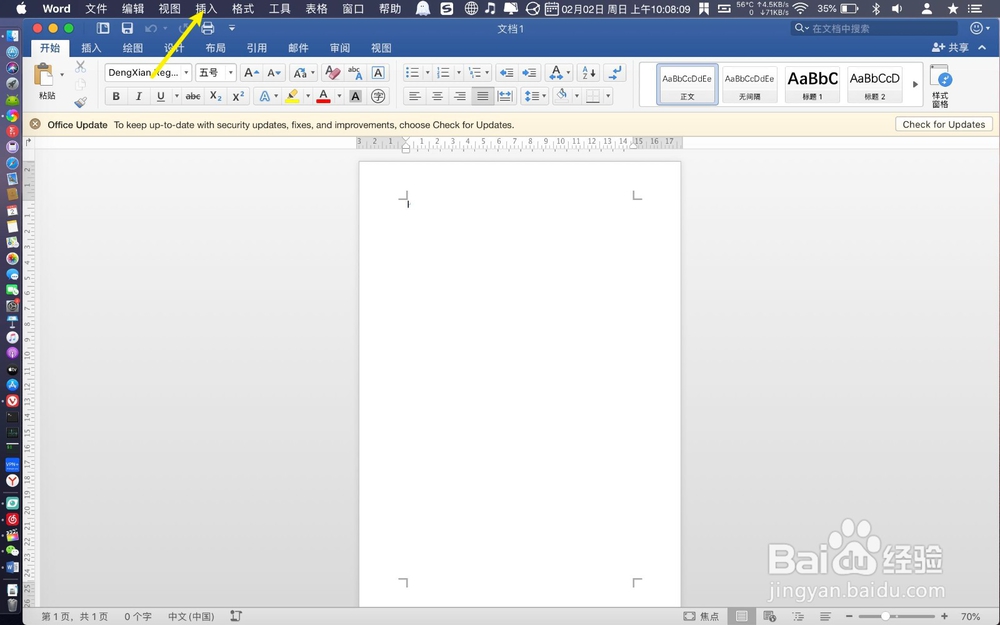The width and height of the screenshot is (1000, 625).
Task: Click the Paste clipboard icon
Action: pyautogui.click(x=44, y=75)
